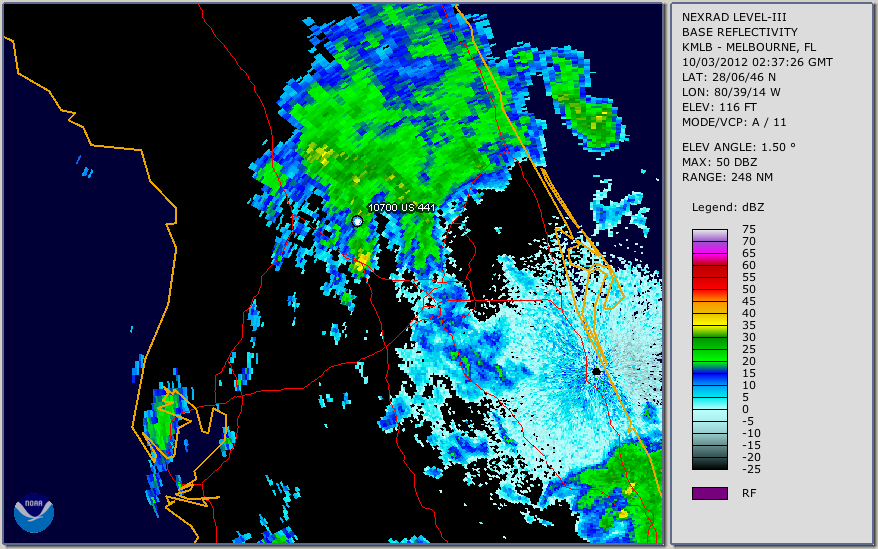Select 'LON: 80/39/14 W' text
The image size is (878, 549).
731,92
